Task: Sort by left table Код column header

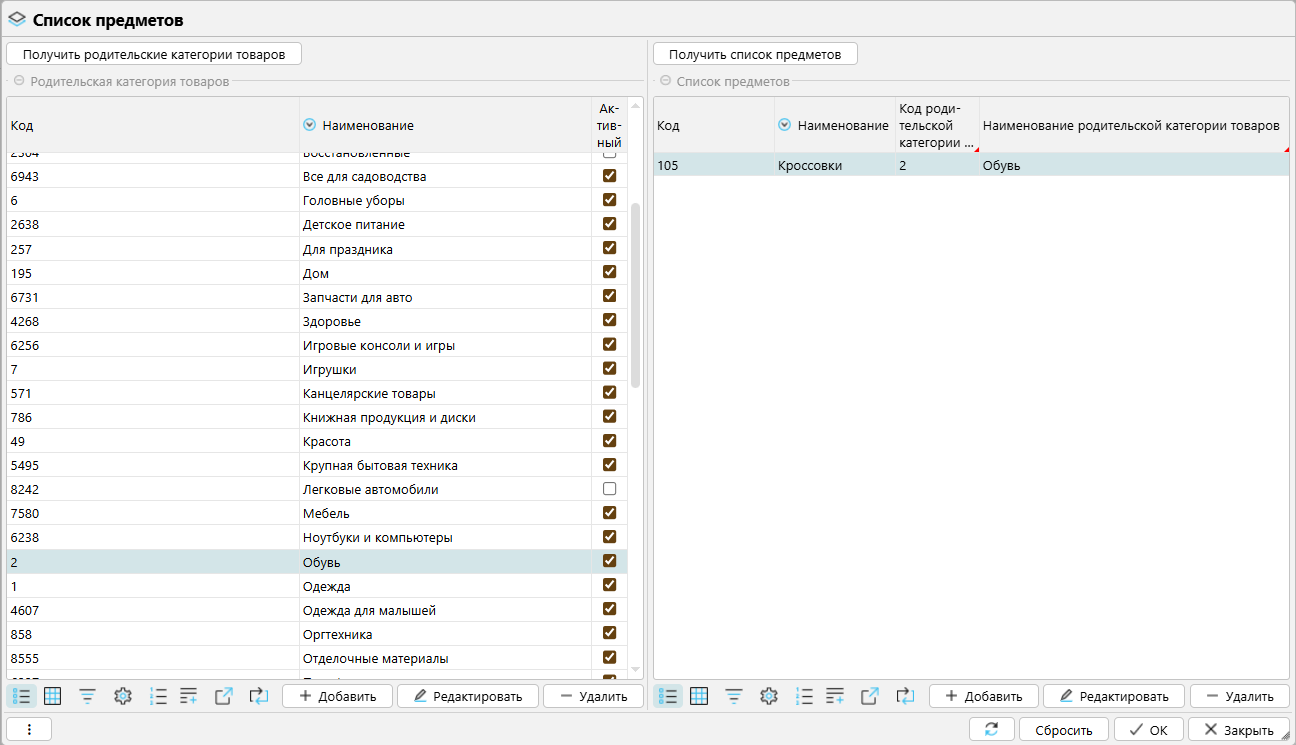Action: pyautogui.click(x=152, y=125)
